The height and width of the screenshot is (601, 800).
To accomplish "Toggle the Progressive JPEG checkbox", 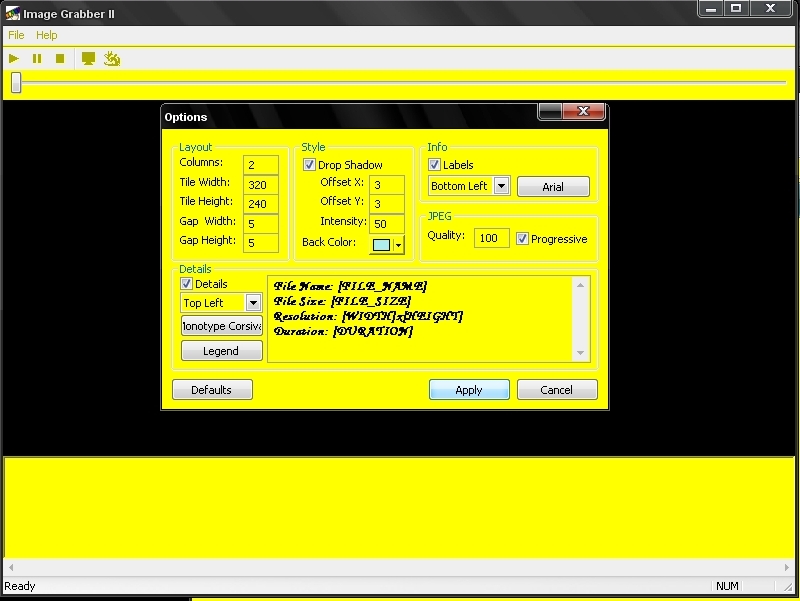I will pos(522,239).
